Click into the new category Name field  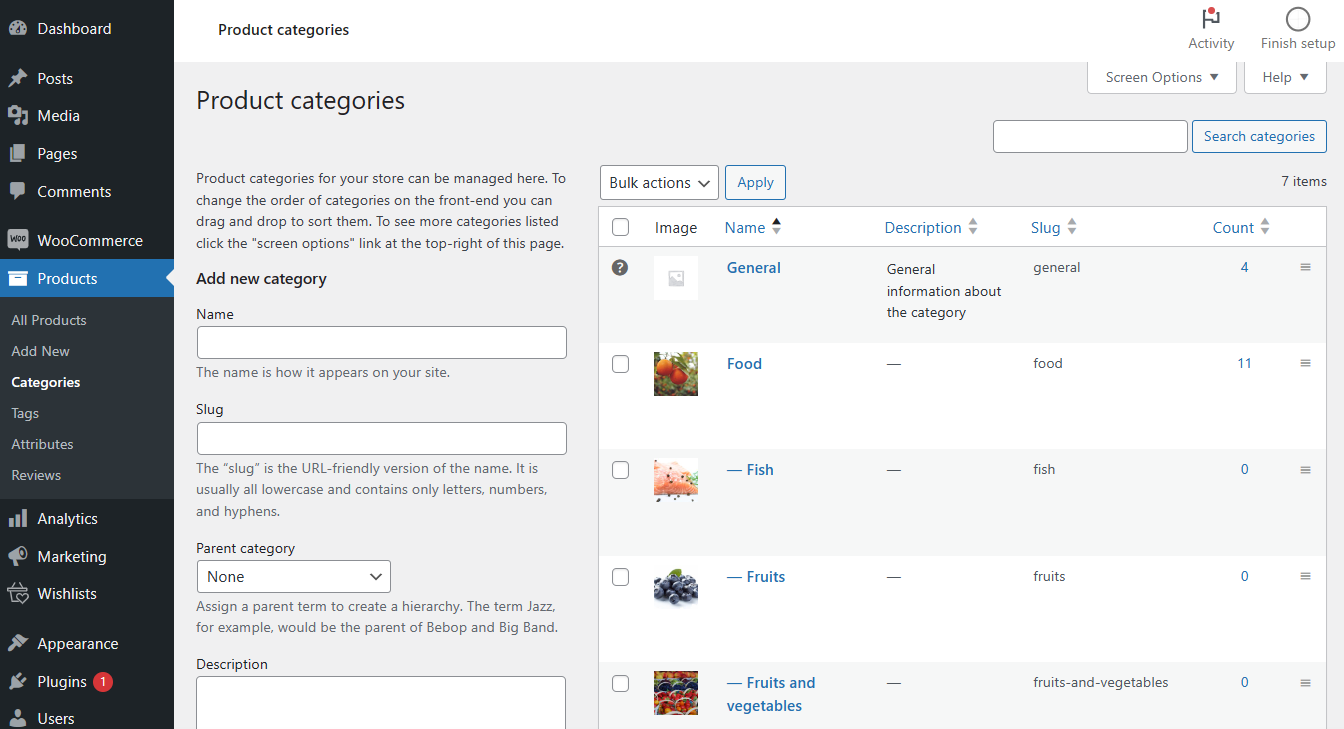pyautogui.click(x=382, y=343)
